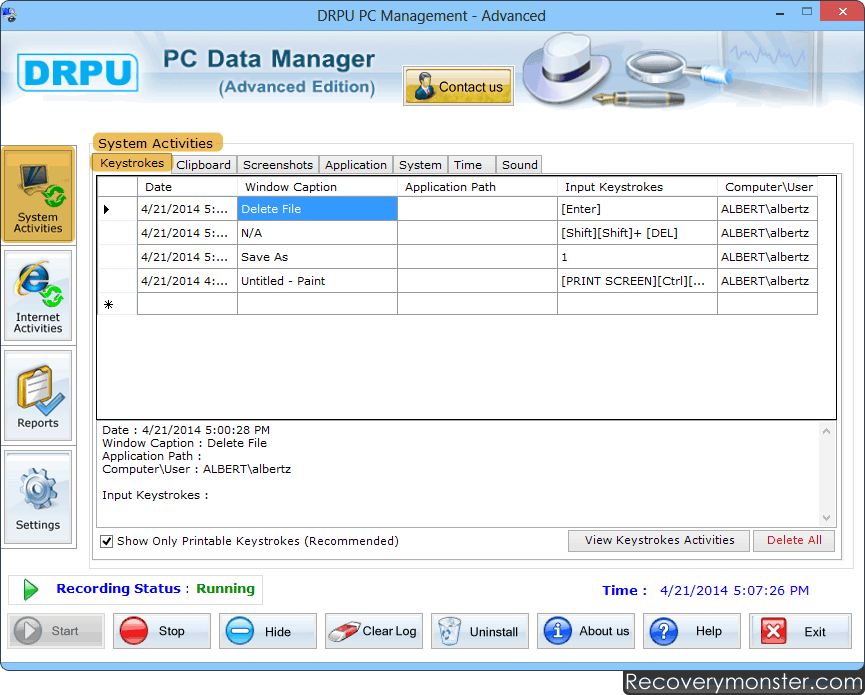865x695 pixels.
Task: Click the Clear Log button
Action: (373, 631)
